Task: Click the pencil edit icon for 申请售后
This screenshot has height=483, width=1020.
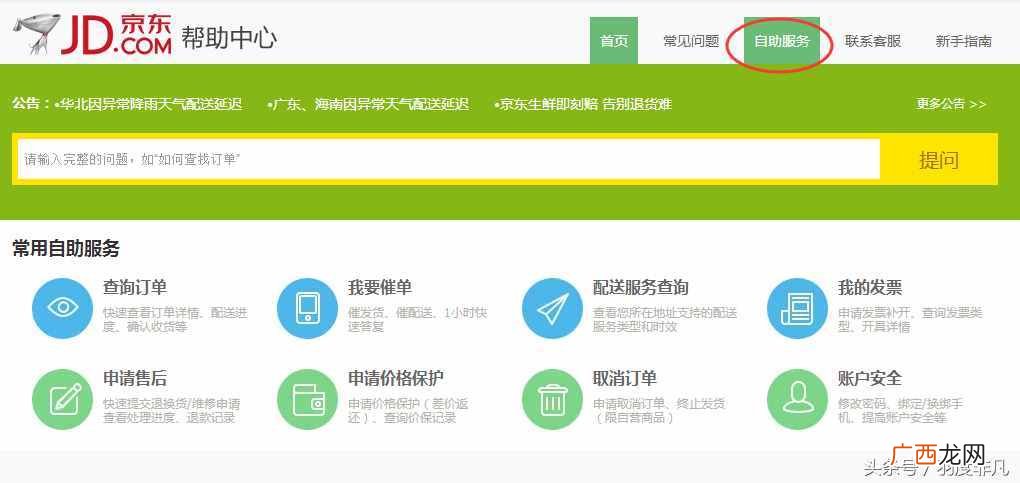Action: (62, 399)
